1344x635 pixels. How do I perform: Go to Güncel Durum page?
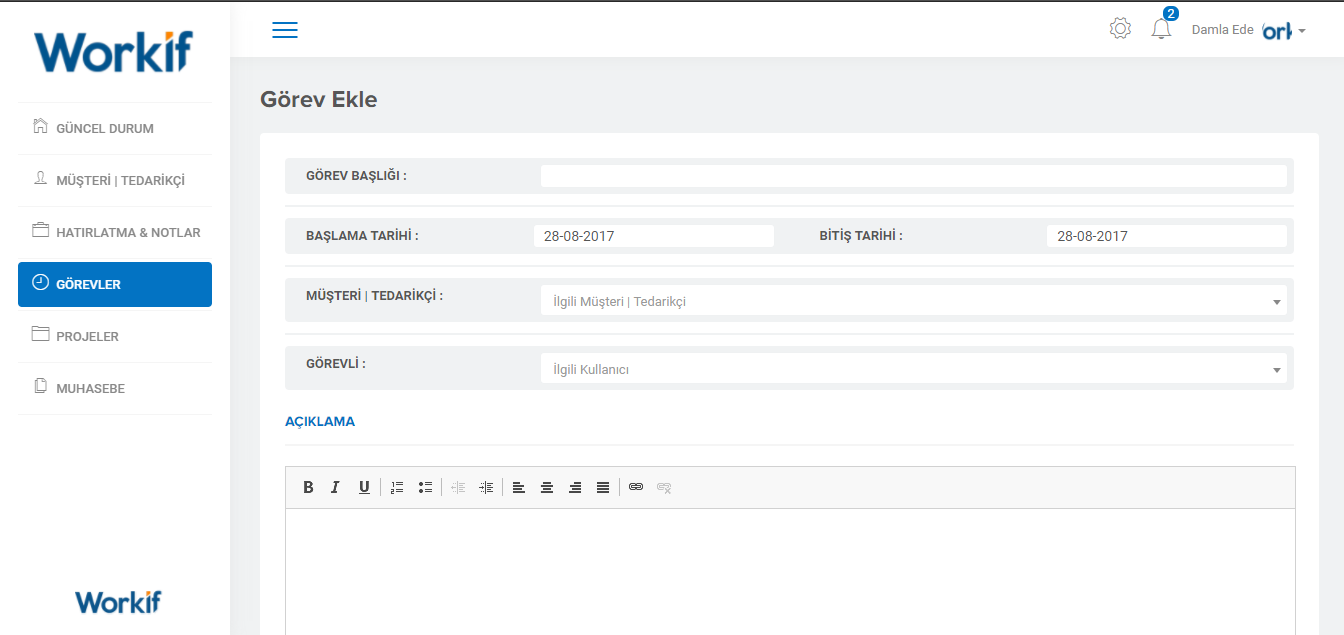pyautogui.click(x=115, y=128)
